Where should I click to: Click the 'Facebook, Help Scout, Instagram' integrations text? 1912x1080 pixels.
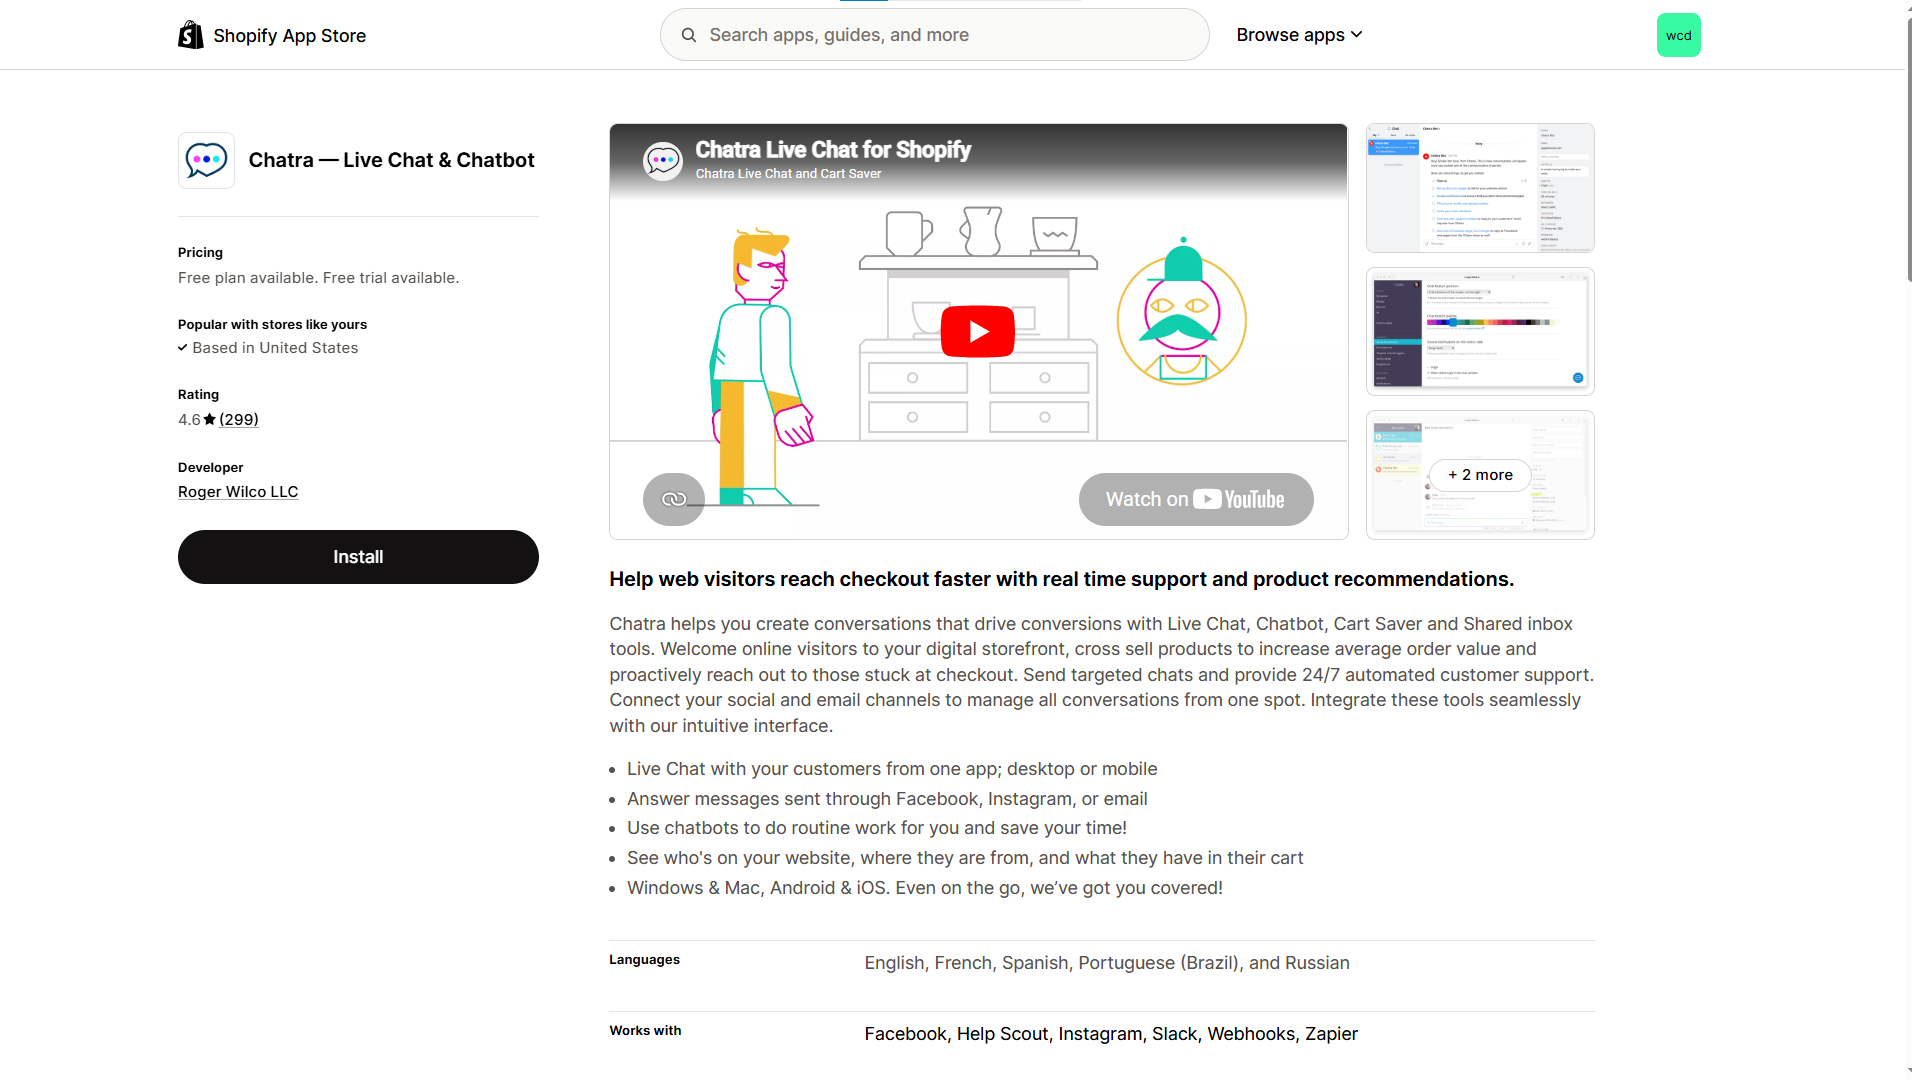click(1111, 1034)
